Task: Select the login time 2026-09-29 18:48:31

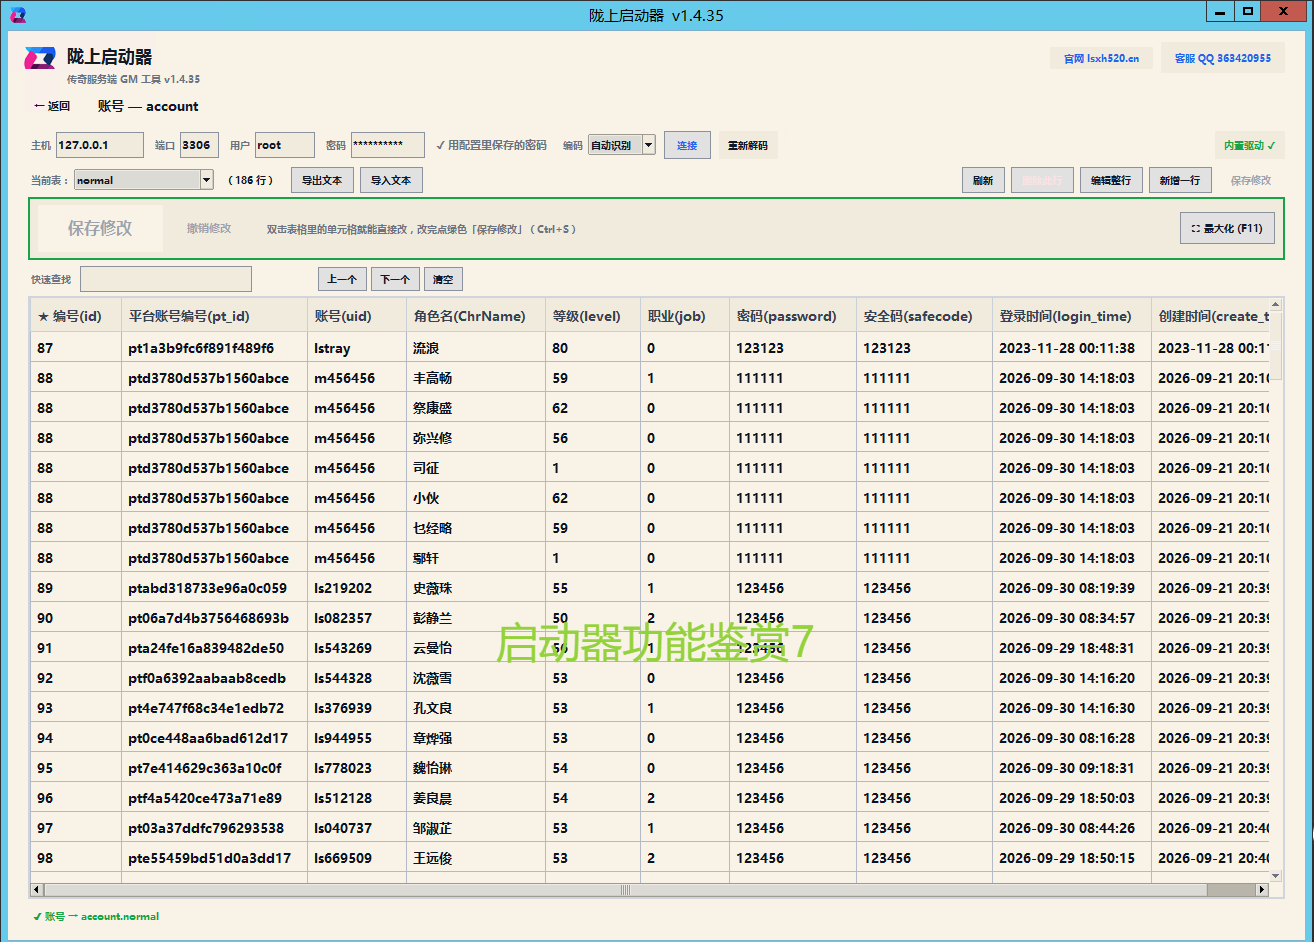Action: click(1071, 648)
